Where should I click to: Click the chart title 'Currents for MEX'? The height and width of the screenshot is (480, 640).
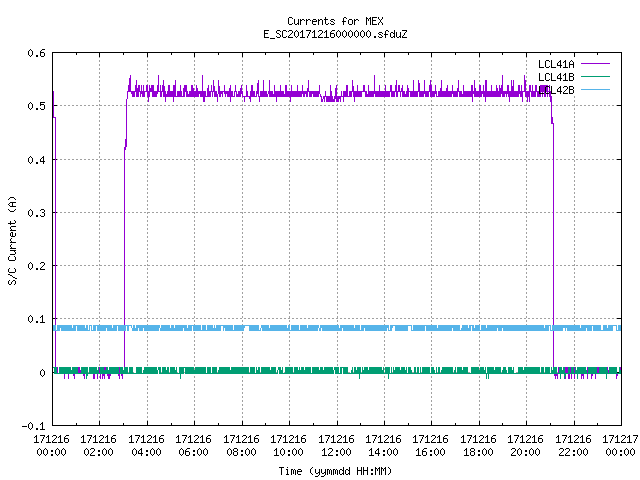click(335, 21)
